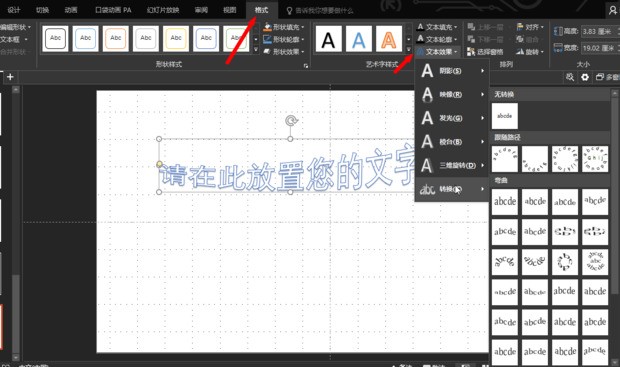
Task: Open the 设计 ribbon tab
Action: 14,10
